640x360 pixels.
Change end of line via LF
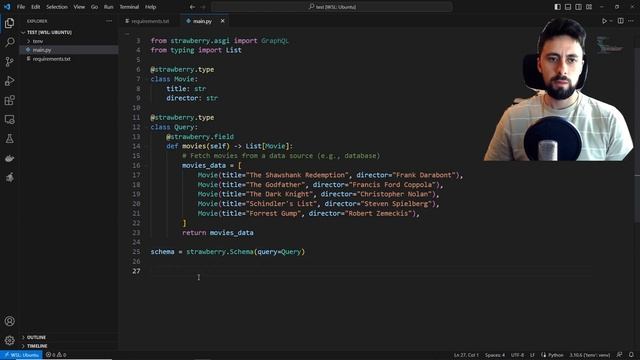(532, 355)
